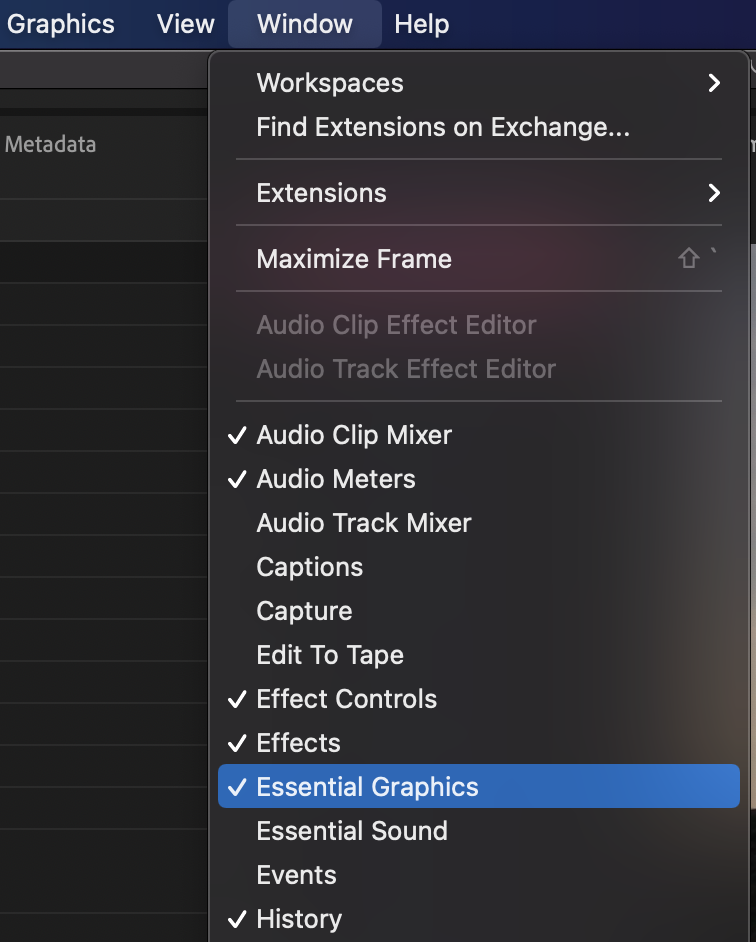
Task: Show the Essential Sound panel
Action: coord(352,831)
